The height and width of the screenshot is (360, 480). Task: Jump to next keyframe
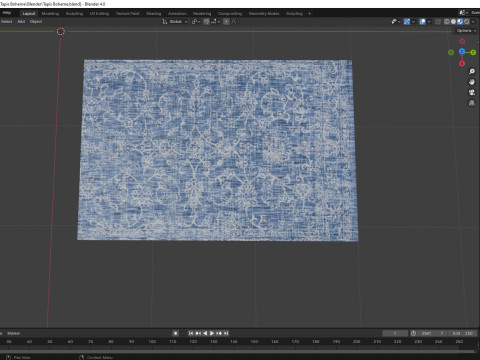click(219, 333)
